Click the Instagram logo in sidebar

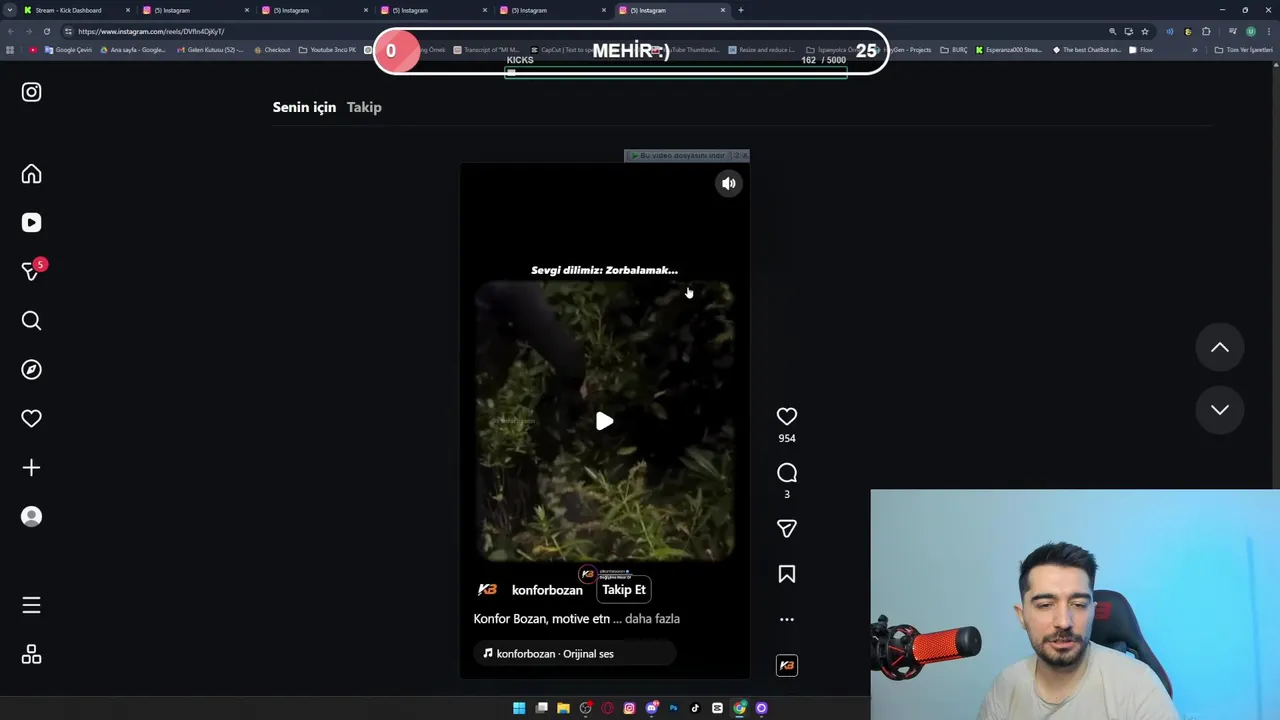[31, 92]
